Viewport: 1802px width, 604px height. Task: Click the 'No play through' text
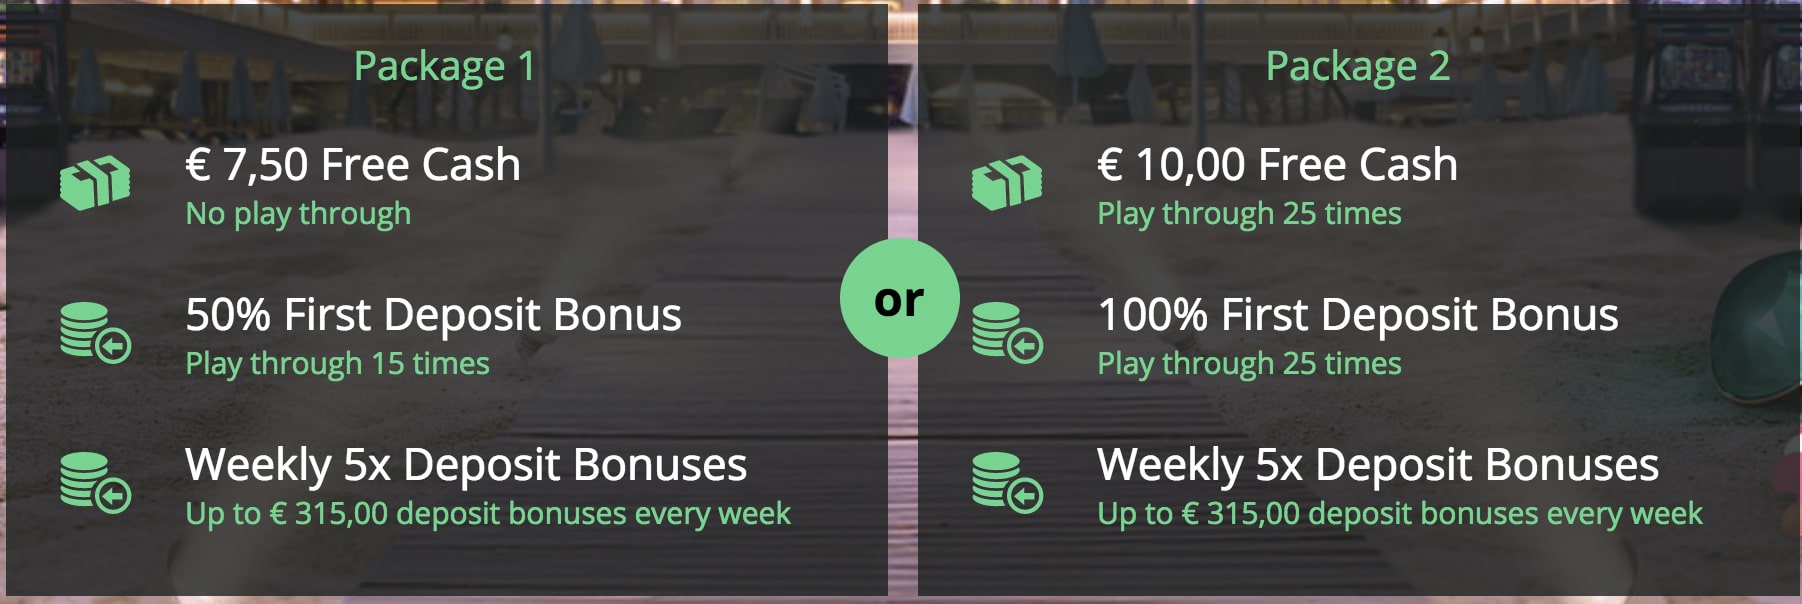298,214
